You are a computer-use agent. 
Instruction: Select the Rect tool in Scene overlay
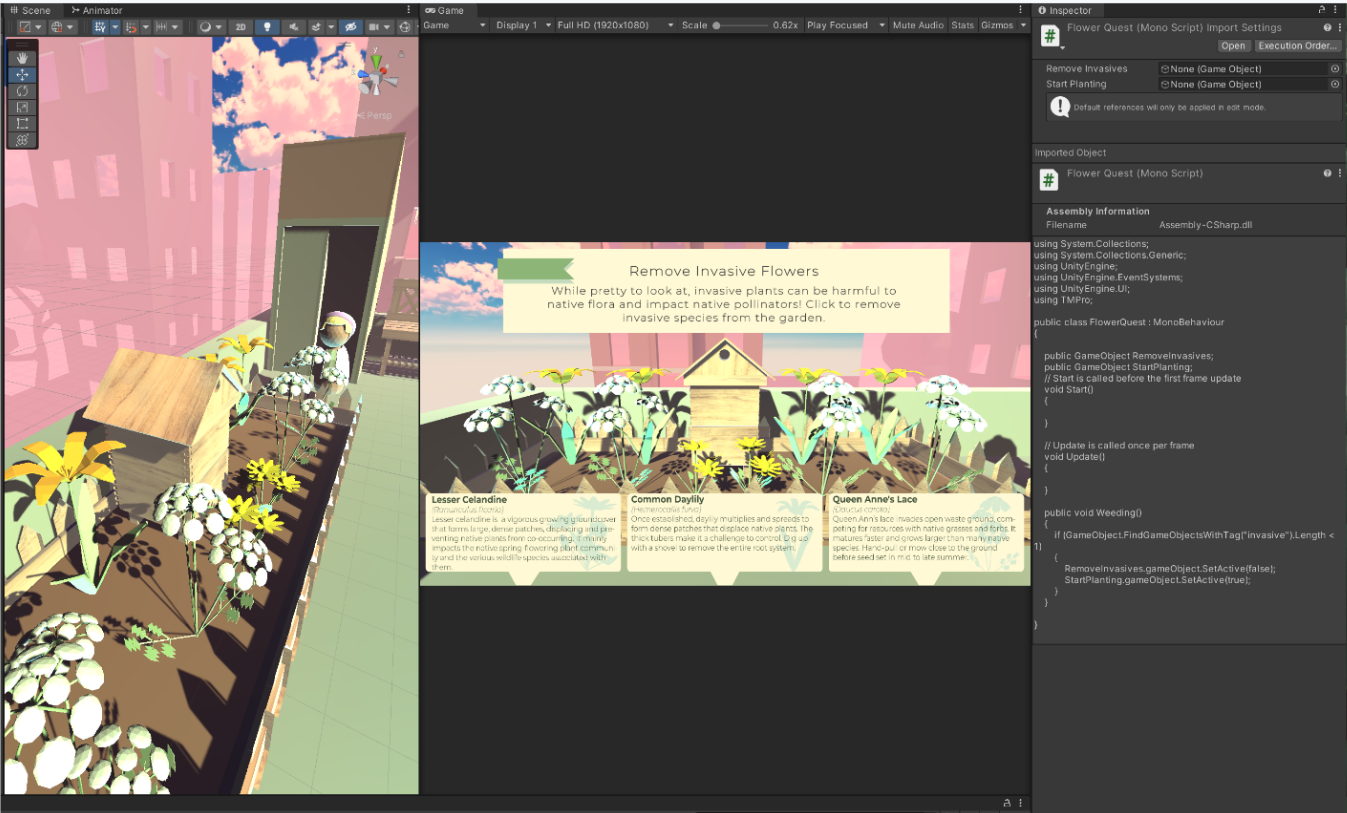pyautogui.click(x=22, y=124)
